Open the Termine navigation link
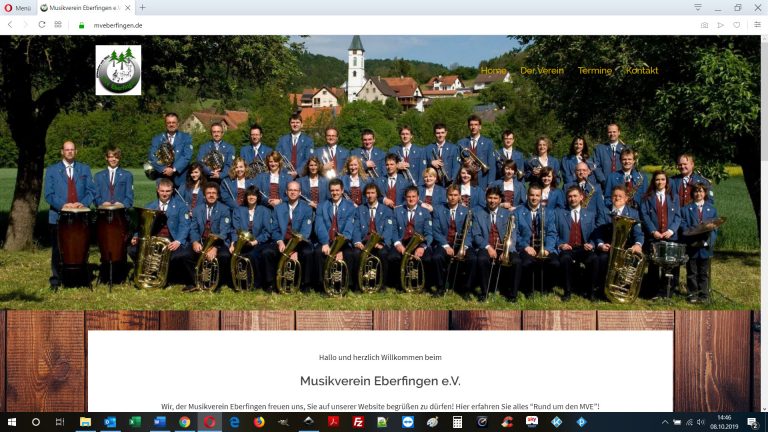This screenshot has width=768, height=432. [x=595, y=71]
